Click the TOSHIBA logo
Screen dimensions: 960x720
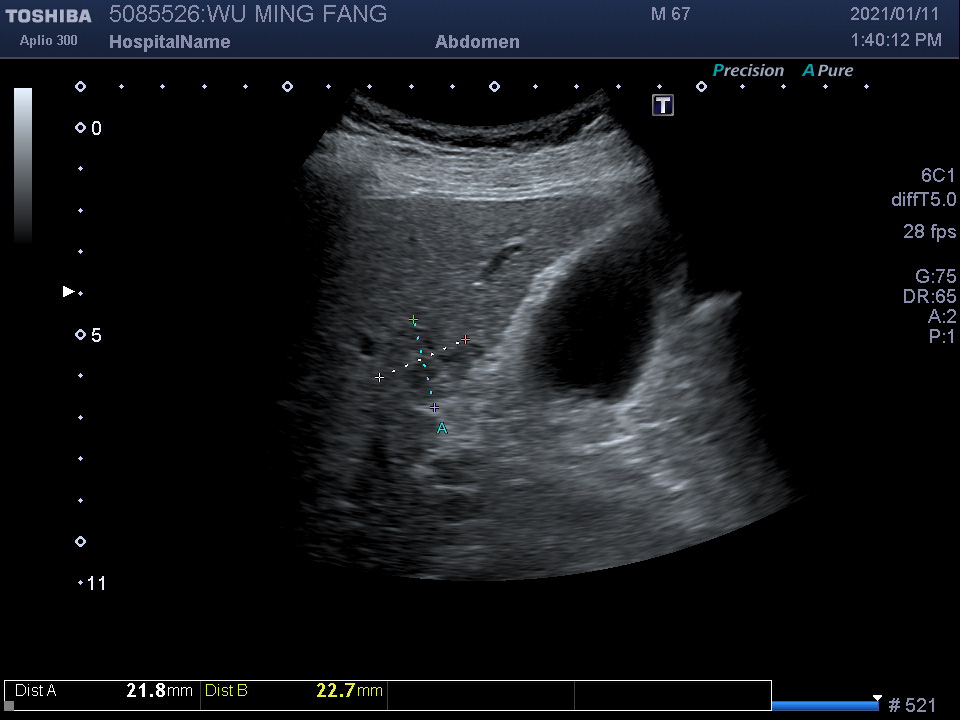tap(48, 16)
